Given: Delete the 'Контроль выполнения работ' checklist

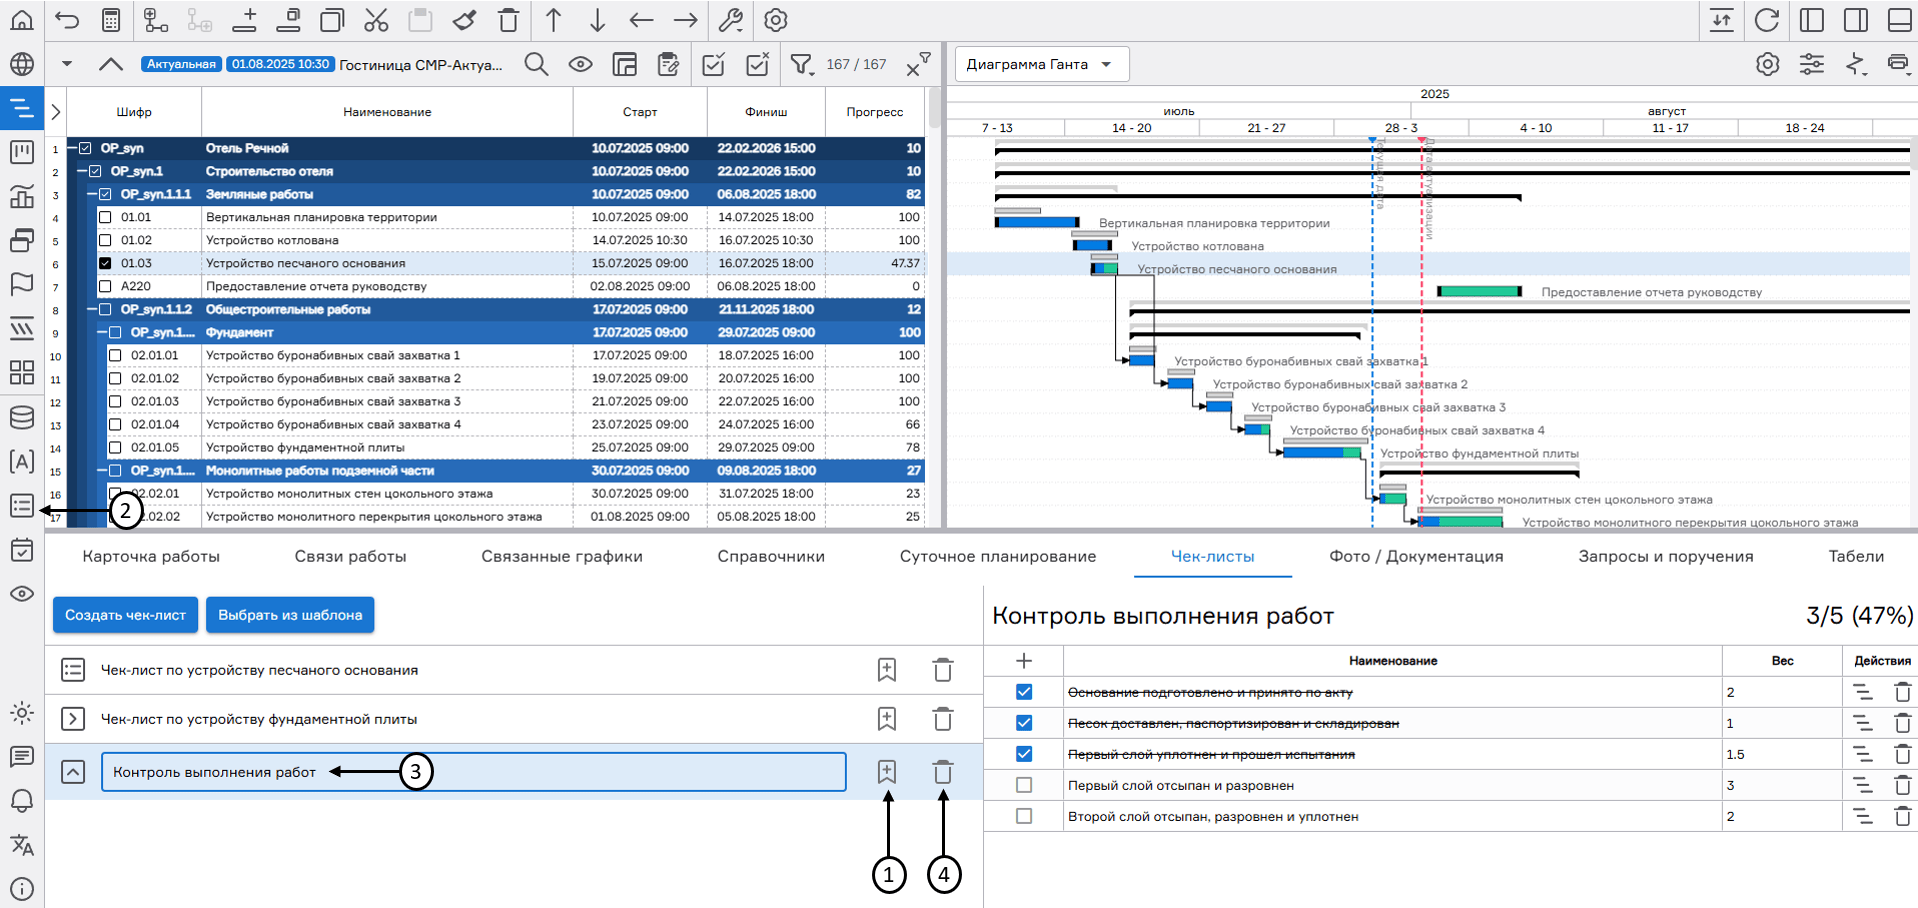Looking at the screenshot, I should coord(942,772).
